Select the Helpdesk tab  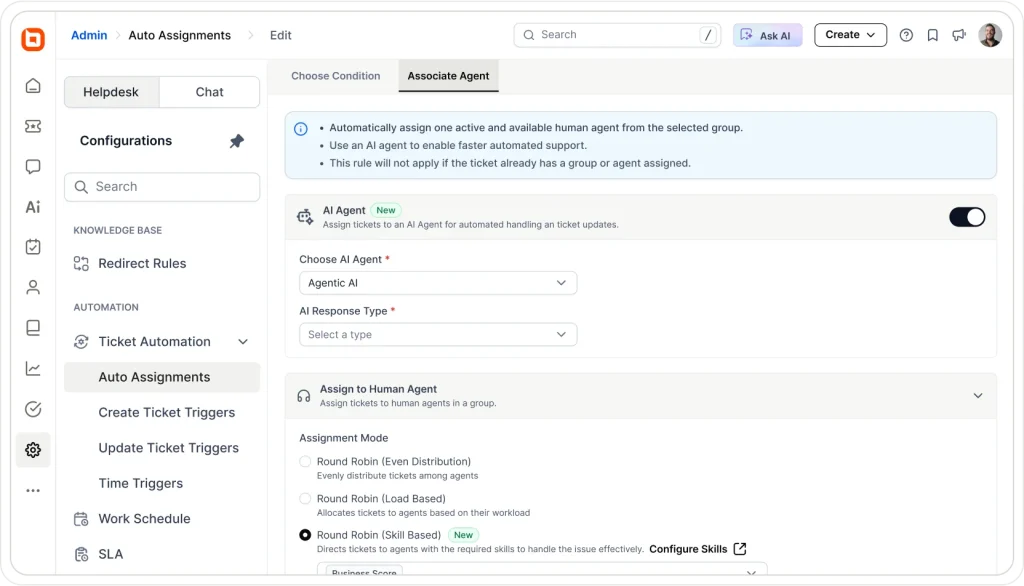(111, 92)
